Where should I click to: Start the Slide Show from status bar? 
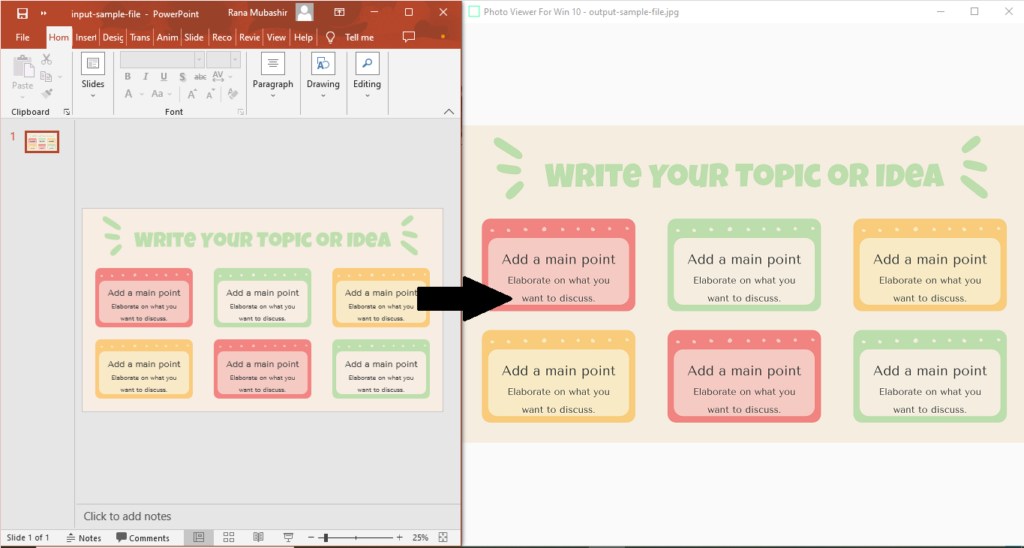point(288,538)
